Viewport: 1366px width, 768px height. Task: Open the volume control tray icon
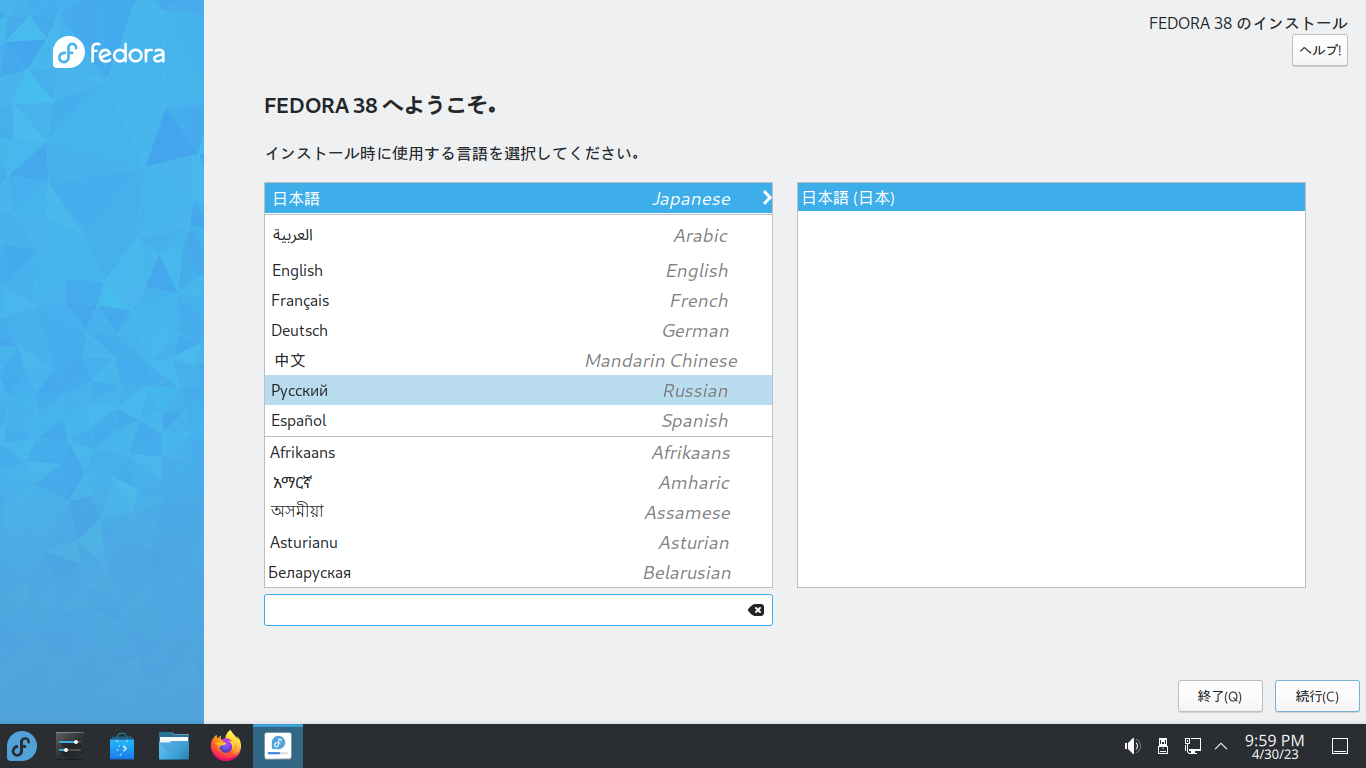1132,746
